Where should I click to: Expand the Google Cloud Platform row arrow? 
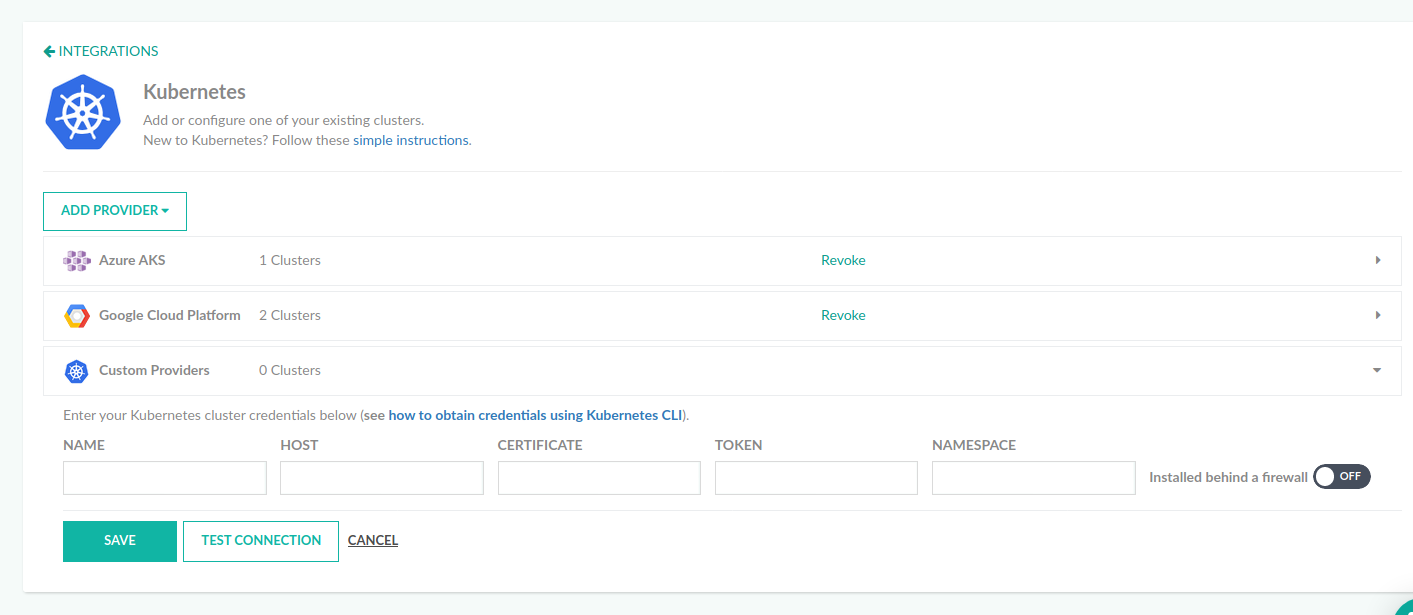pyautogui.click(x=1377, y=315)
